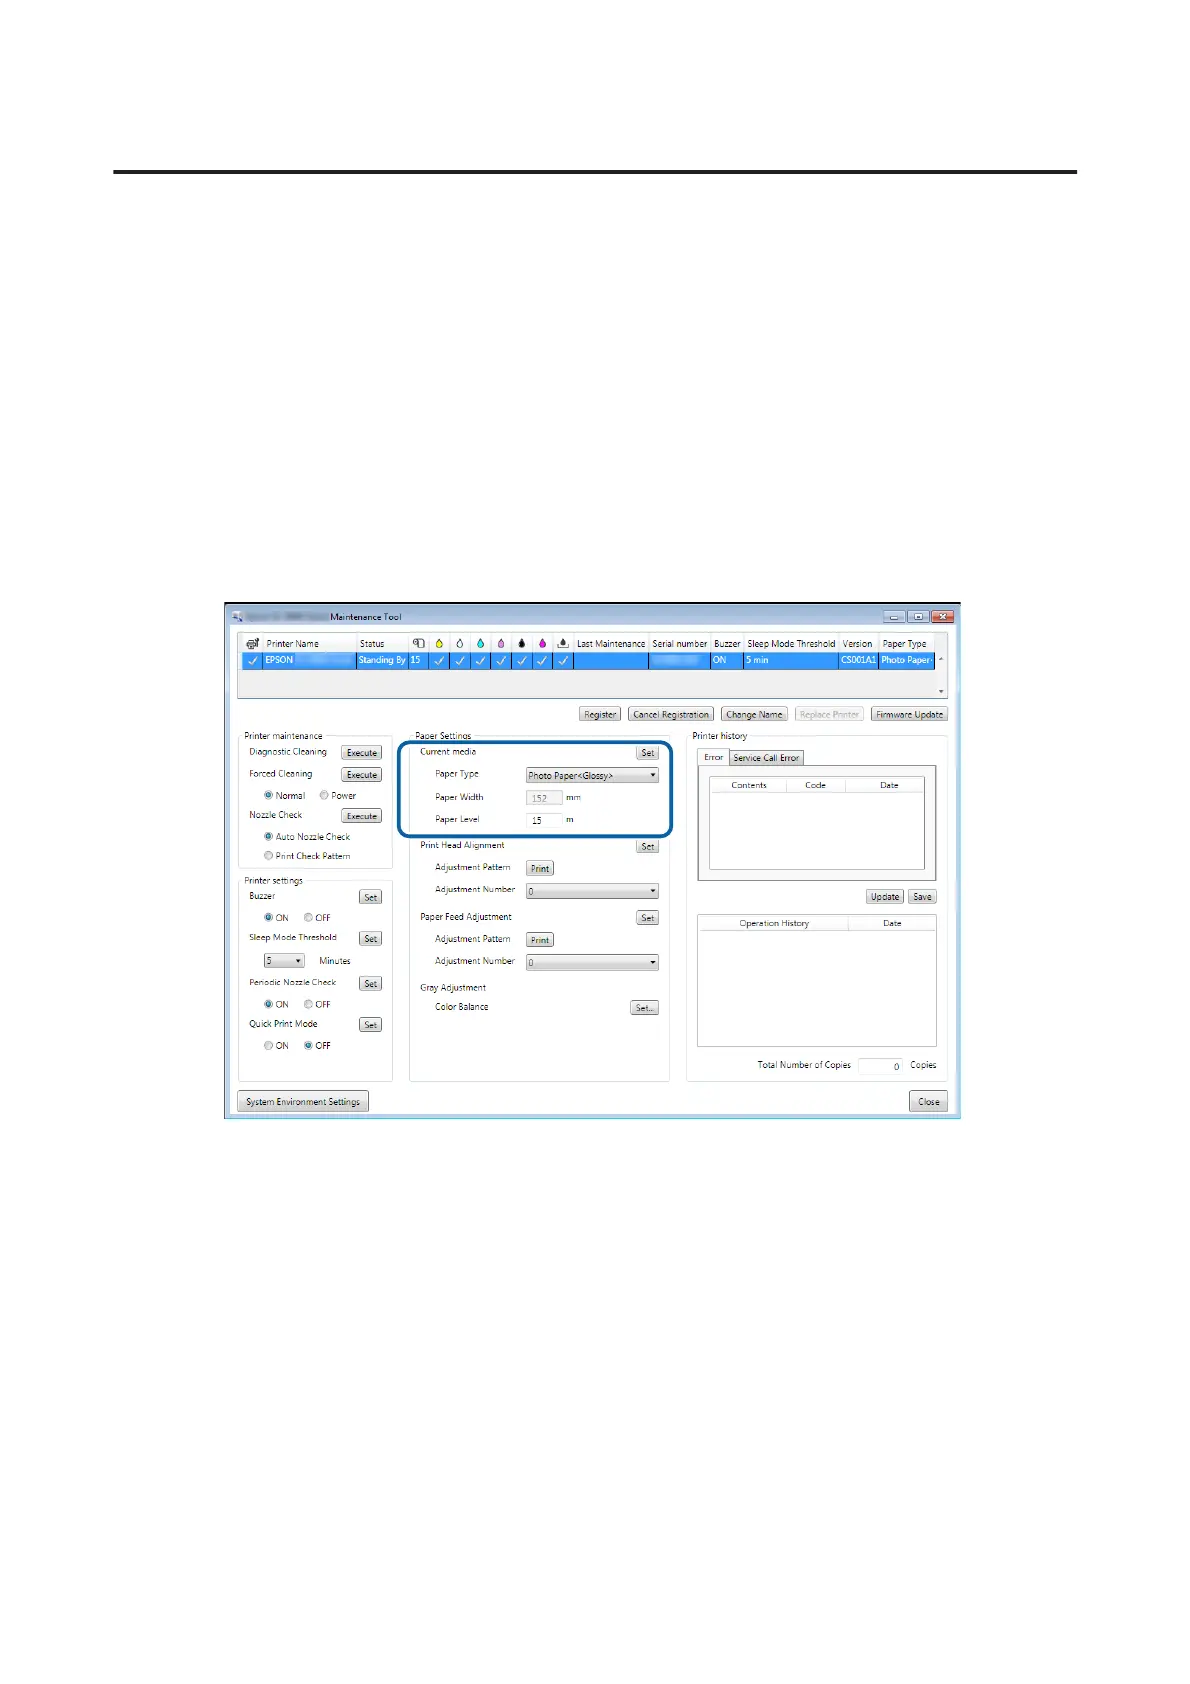Click the yellow ink drop icon
This screenshot has width=1190, height=1684.
pyautogui.click(x=439, y=643)
